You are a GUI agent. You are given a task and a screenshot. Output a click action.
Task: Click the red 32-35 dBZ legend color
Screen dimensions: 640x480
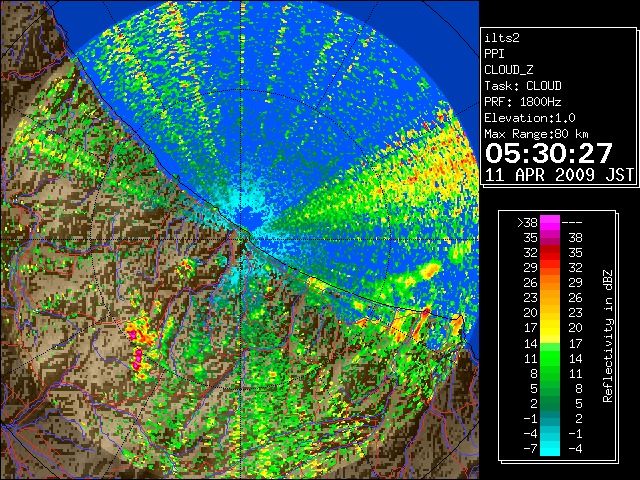550,252
